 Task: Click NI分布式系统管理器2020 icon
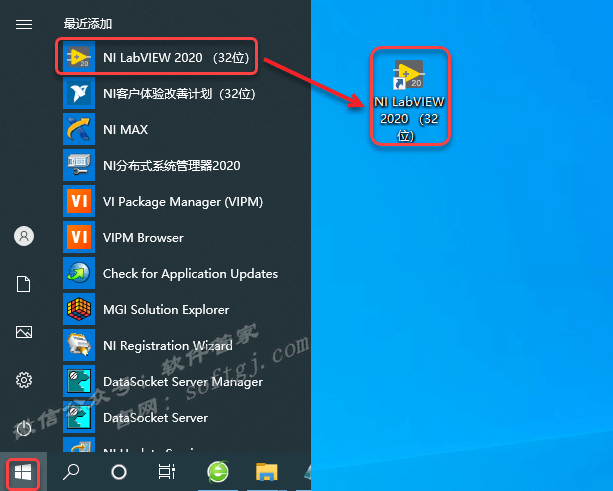click(79, 165)
